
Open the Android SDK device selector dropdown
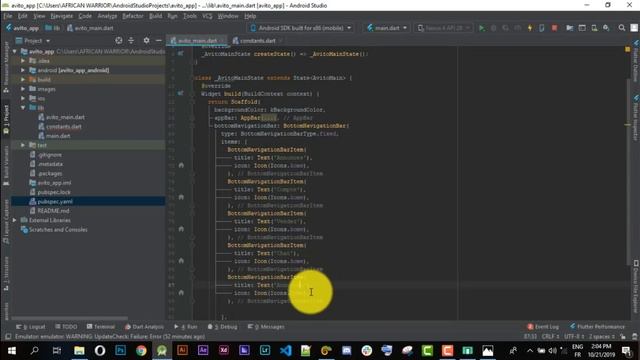pyautogui.click(x=300, y=28)
